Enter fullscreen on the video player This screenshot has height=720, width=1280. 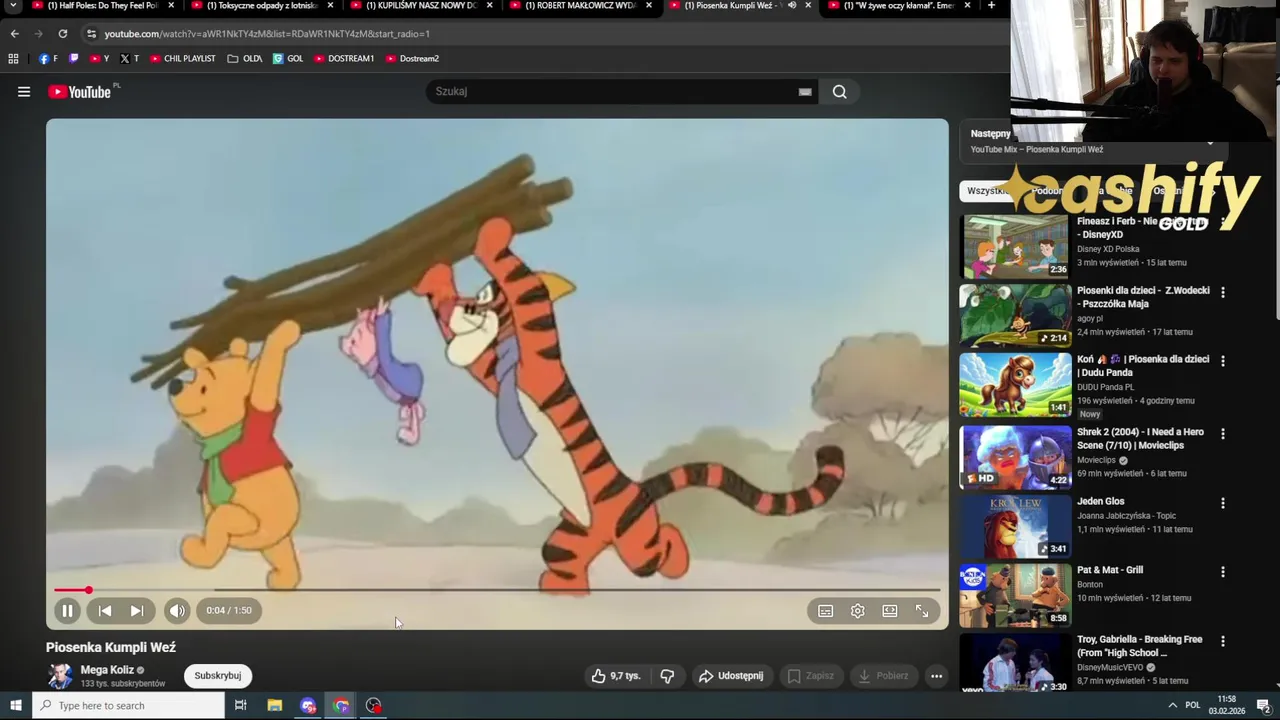(x=922, y=611)
